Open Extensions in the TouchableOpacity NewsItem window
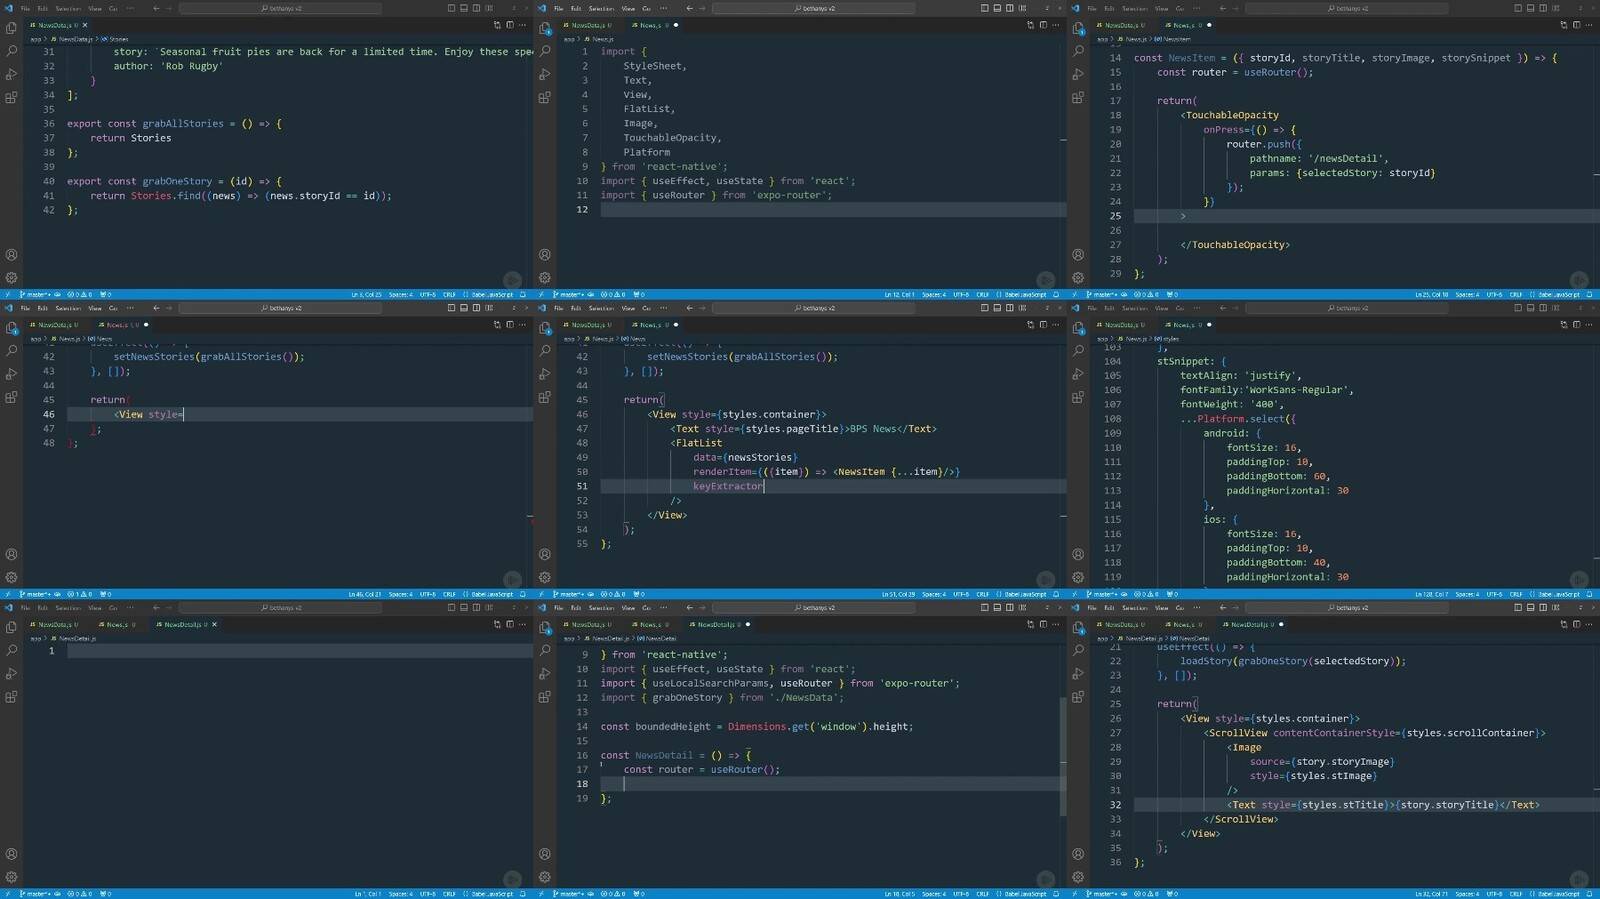The height and width of the screenshot is (899, 1600). click(1078, 98)
